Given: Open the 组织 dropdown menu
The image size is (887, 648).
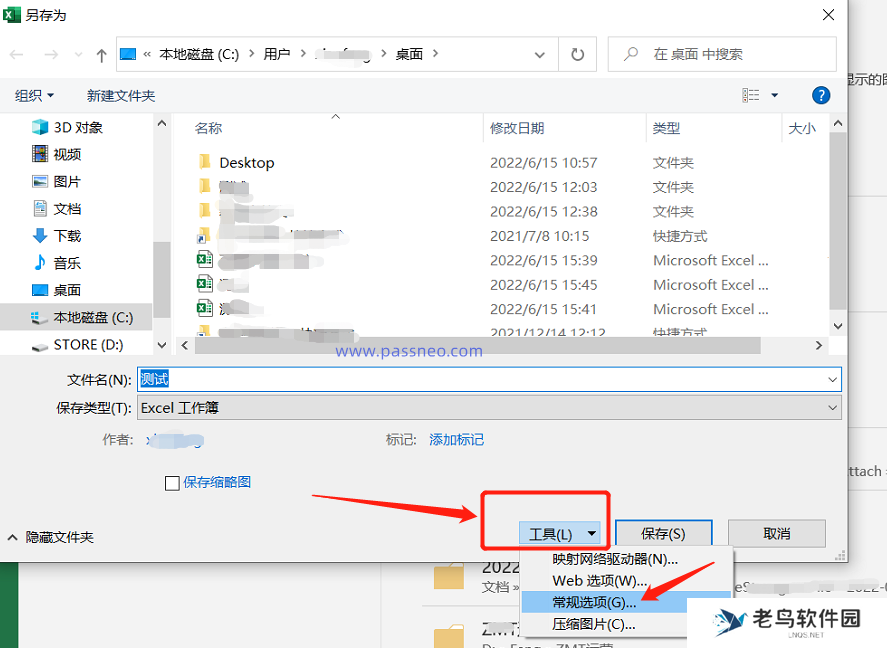Looking at the screenshot, I should 35,95.
